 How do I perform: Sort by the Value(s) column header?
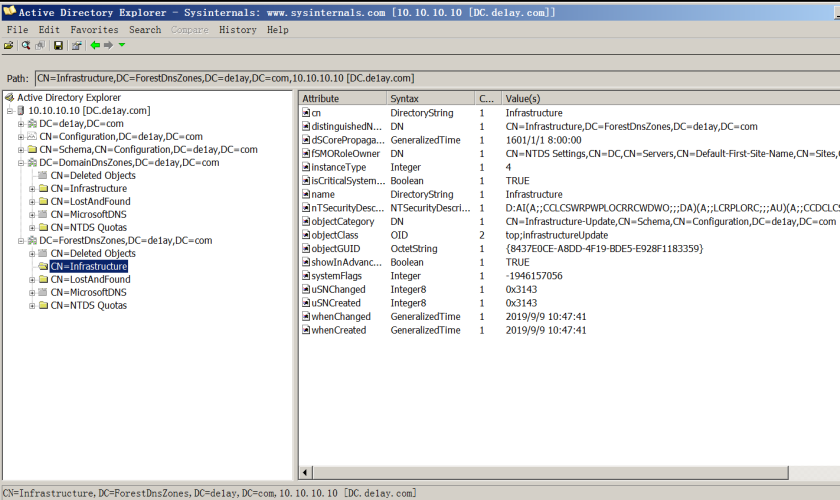[670, 99]
